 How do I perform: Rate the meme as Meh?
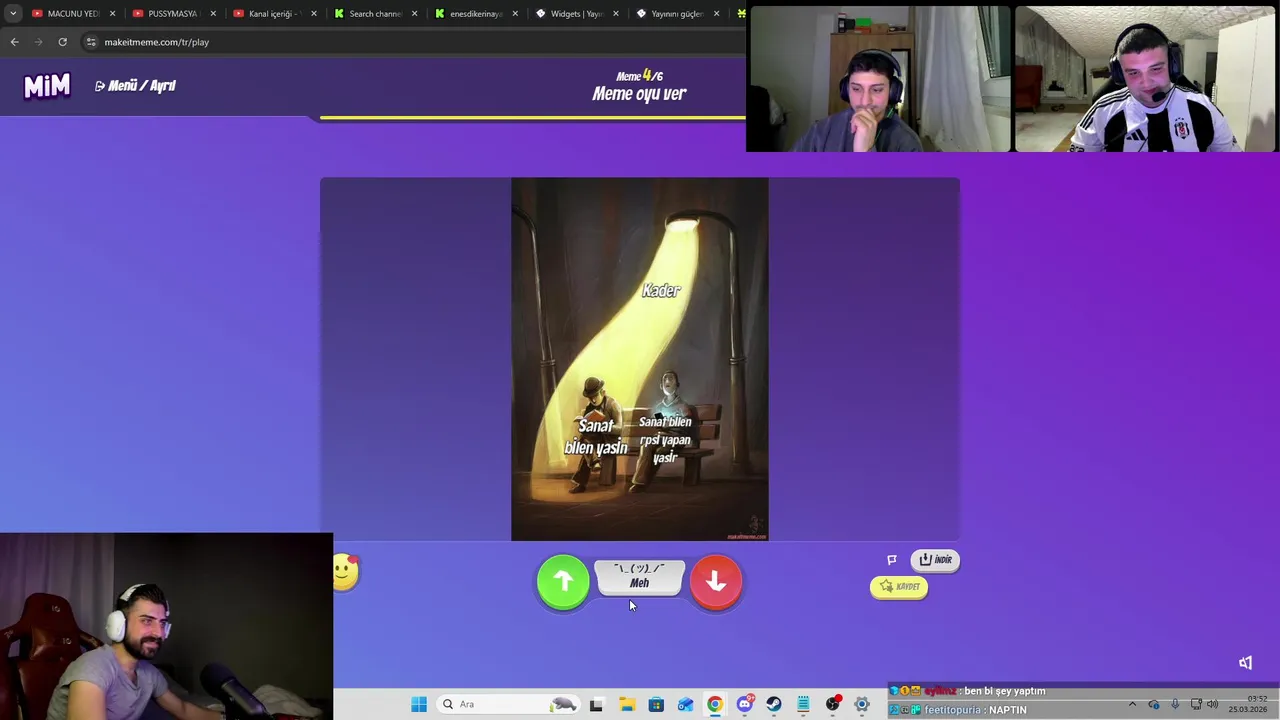[x=639, y=577]
